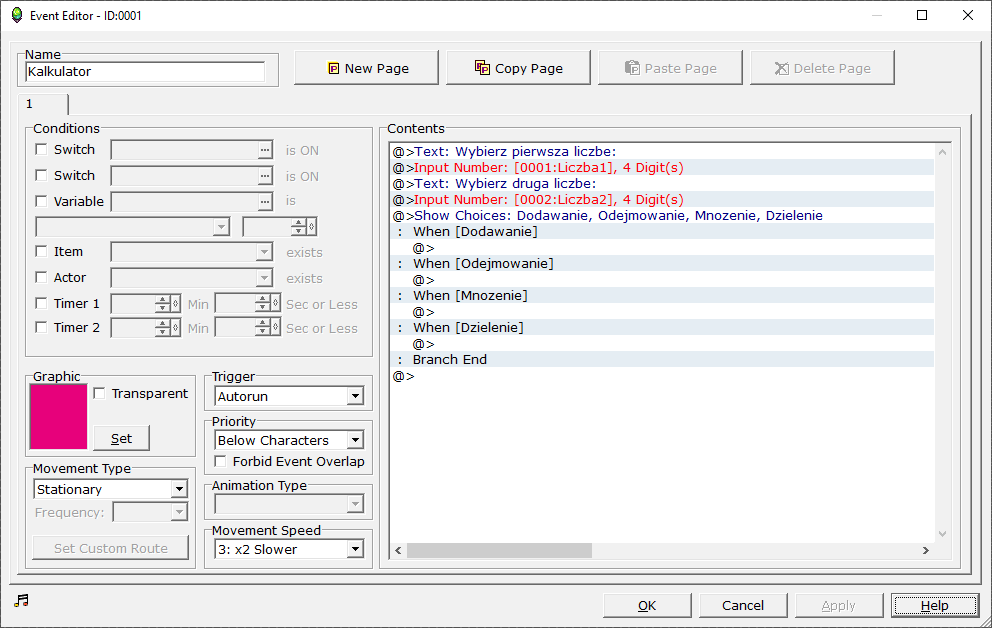
Task: Open the Movement Speed dropdown
Action: point(289,549)
